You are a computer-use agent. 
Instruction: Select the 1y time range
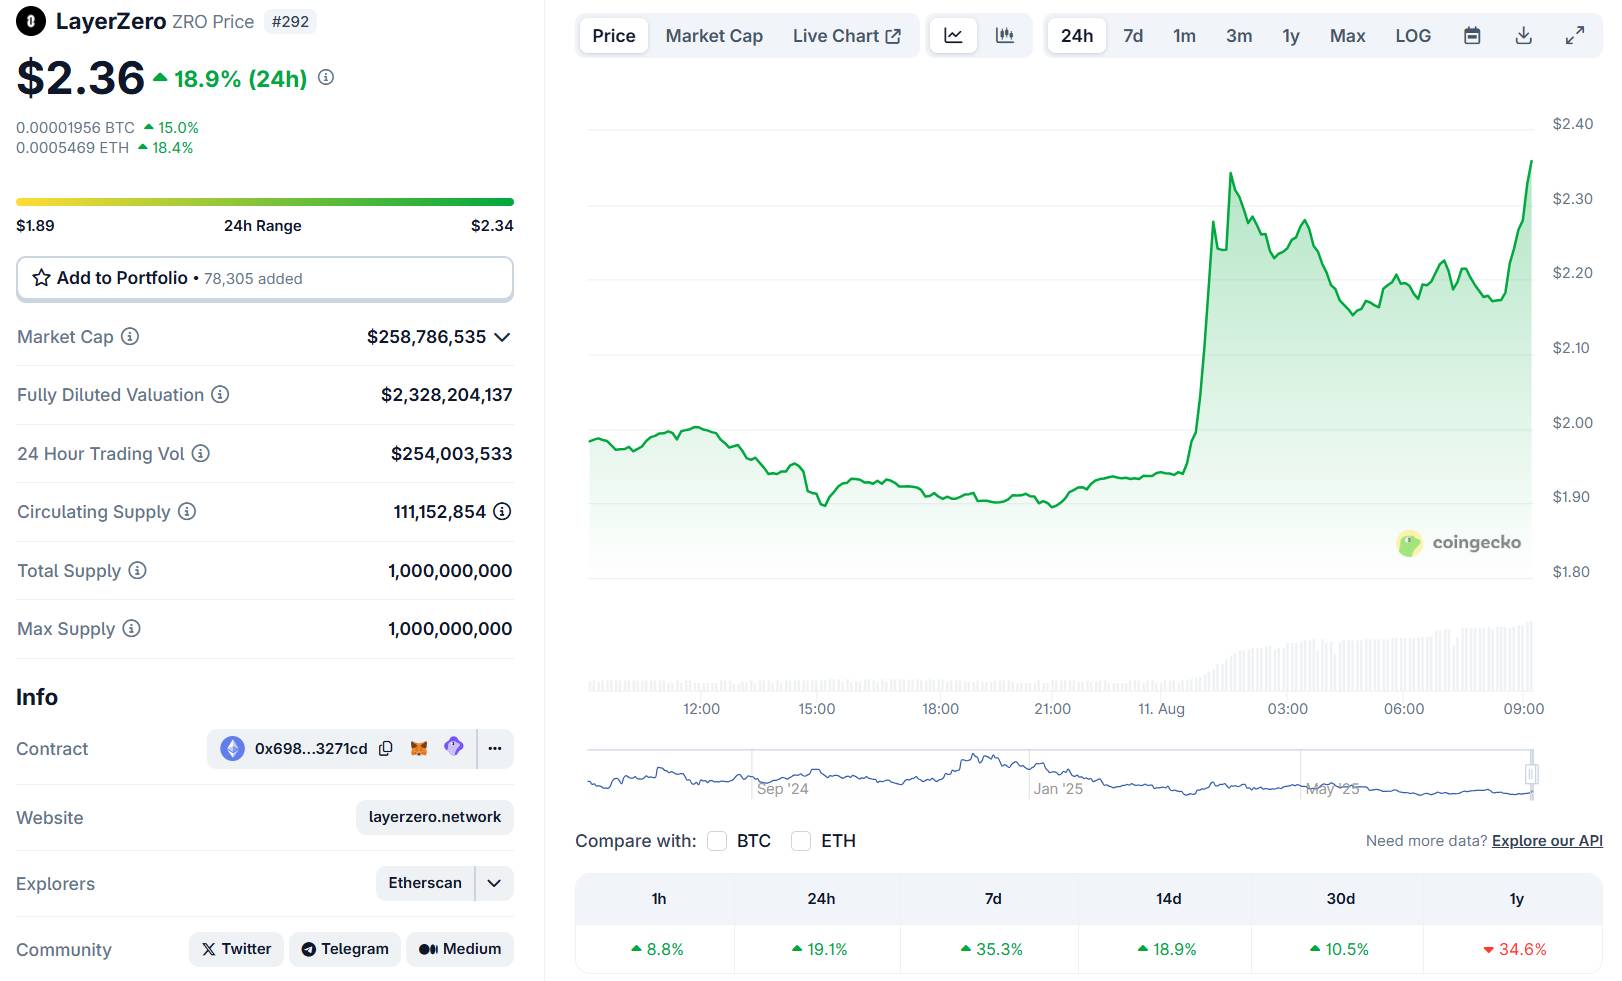[1291, 36]
